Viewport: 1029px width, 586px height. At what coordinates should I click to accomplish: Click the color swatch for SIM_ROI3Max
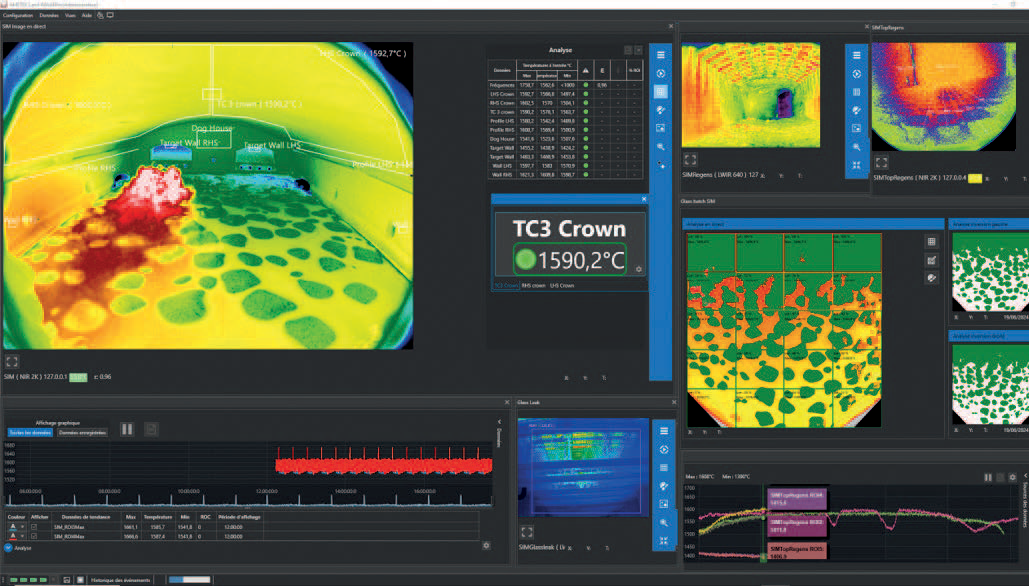point(12,527)
